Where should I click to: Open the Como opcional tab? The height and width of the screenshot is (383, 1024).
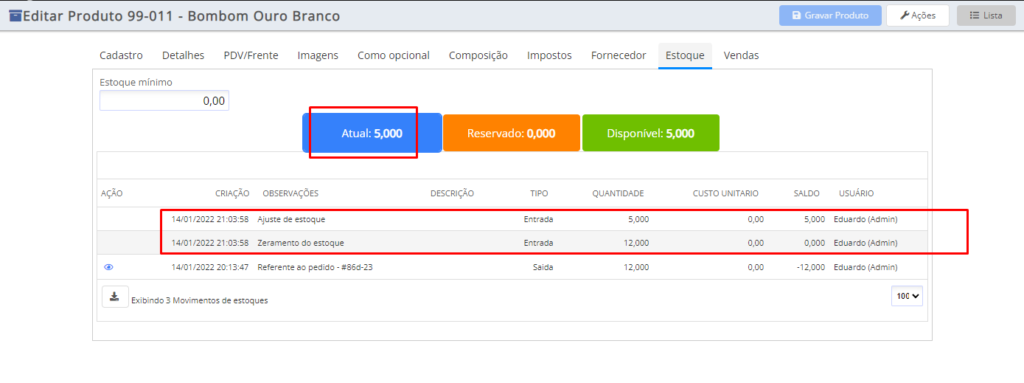pos(393,56)
